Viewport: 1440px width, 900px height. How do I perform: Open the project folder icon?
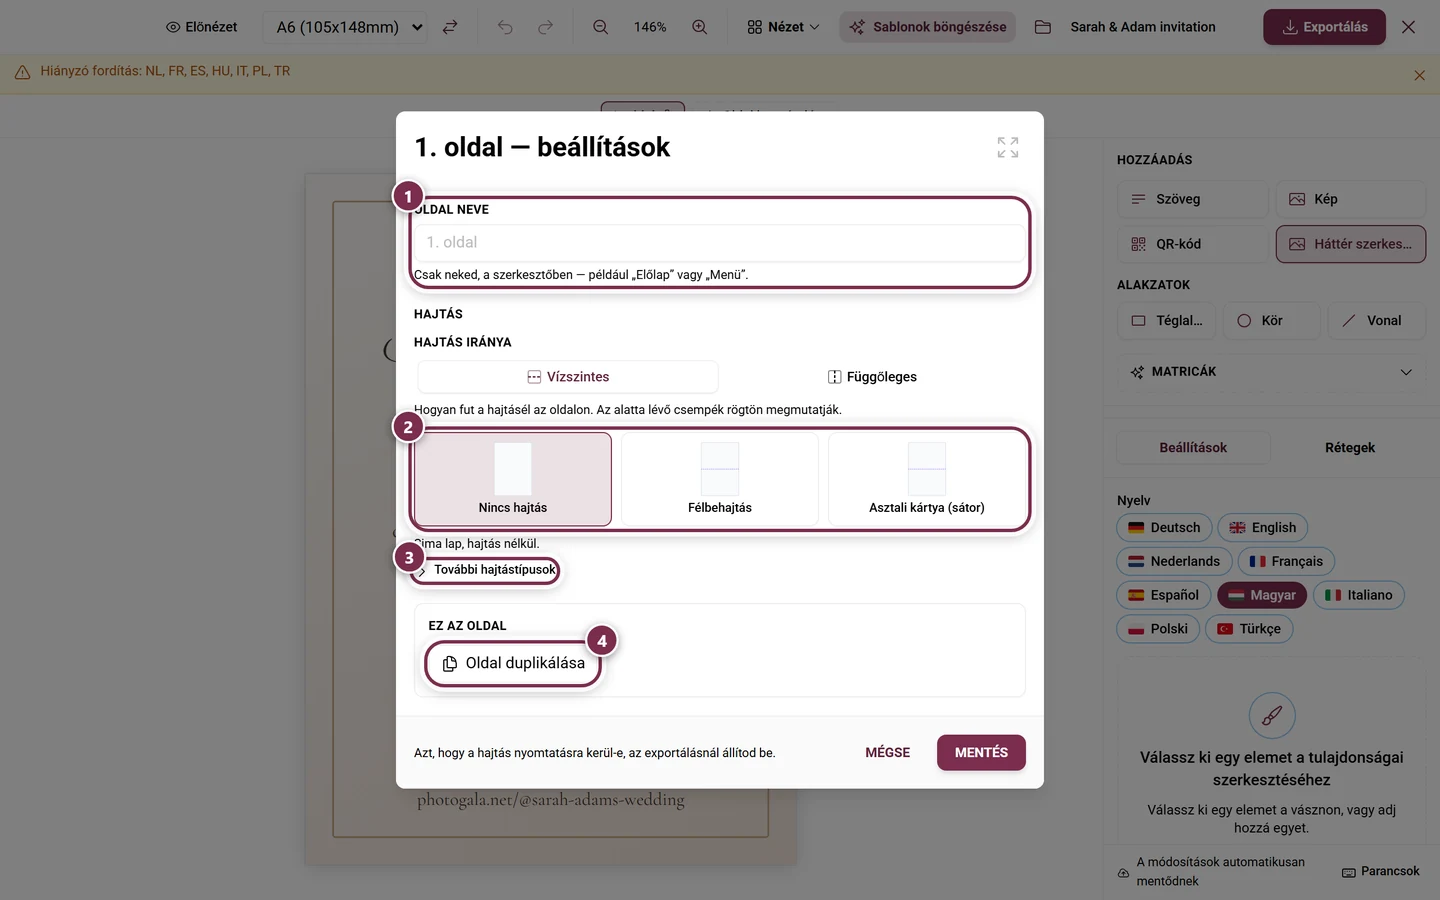(x=1043, y=27)
